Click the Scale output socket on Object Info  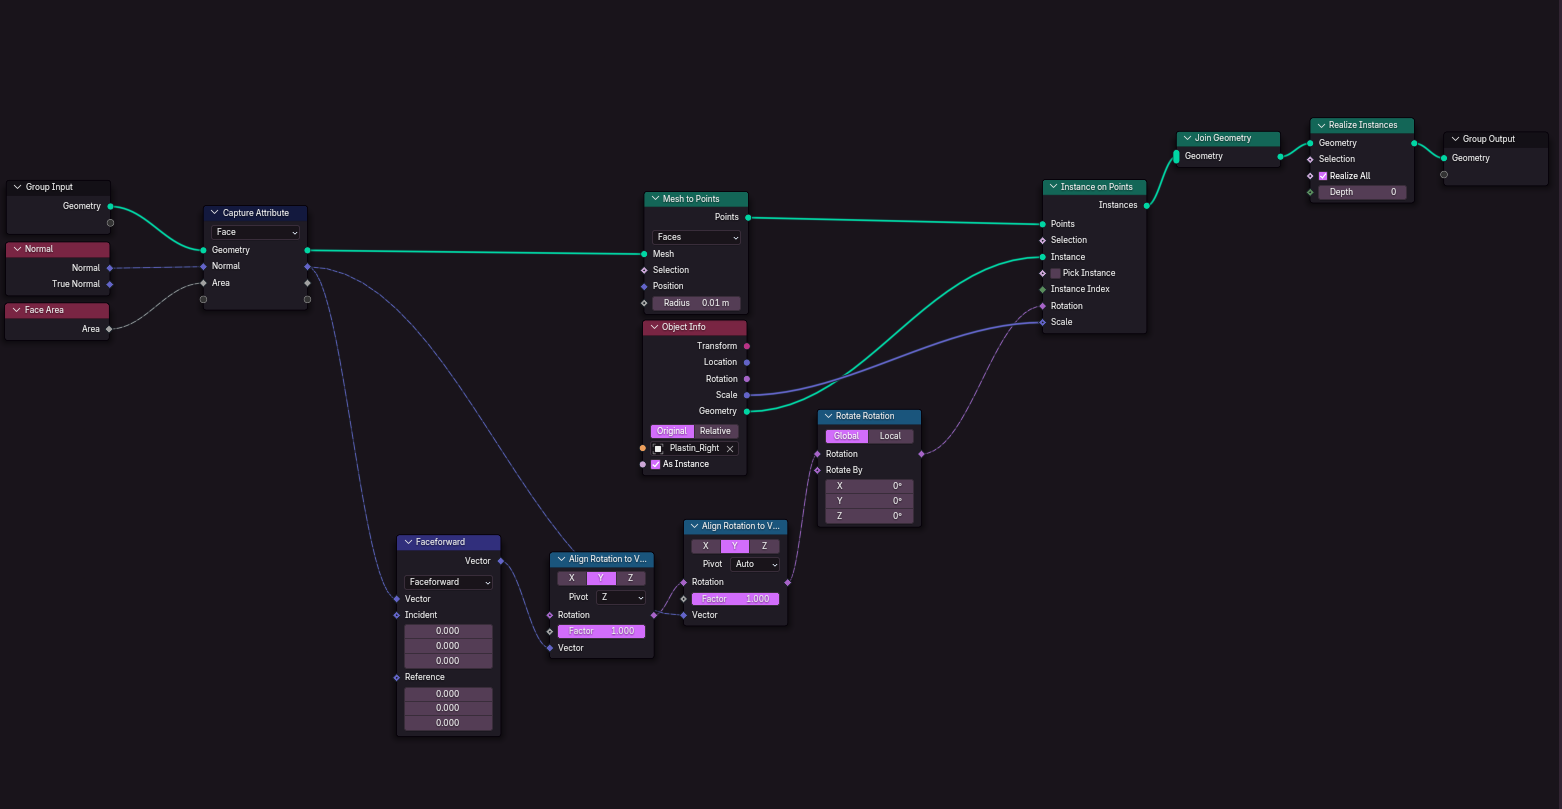click(x=747, y=395)
